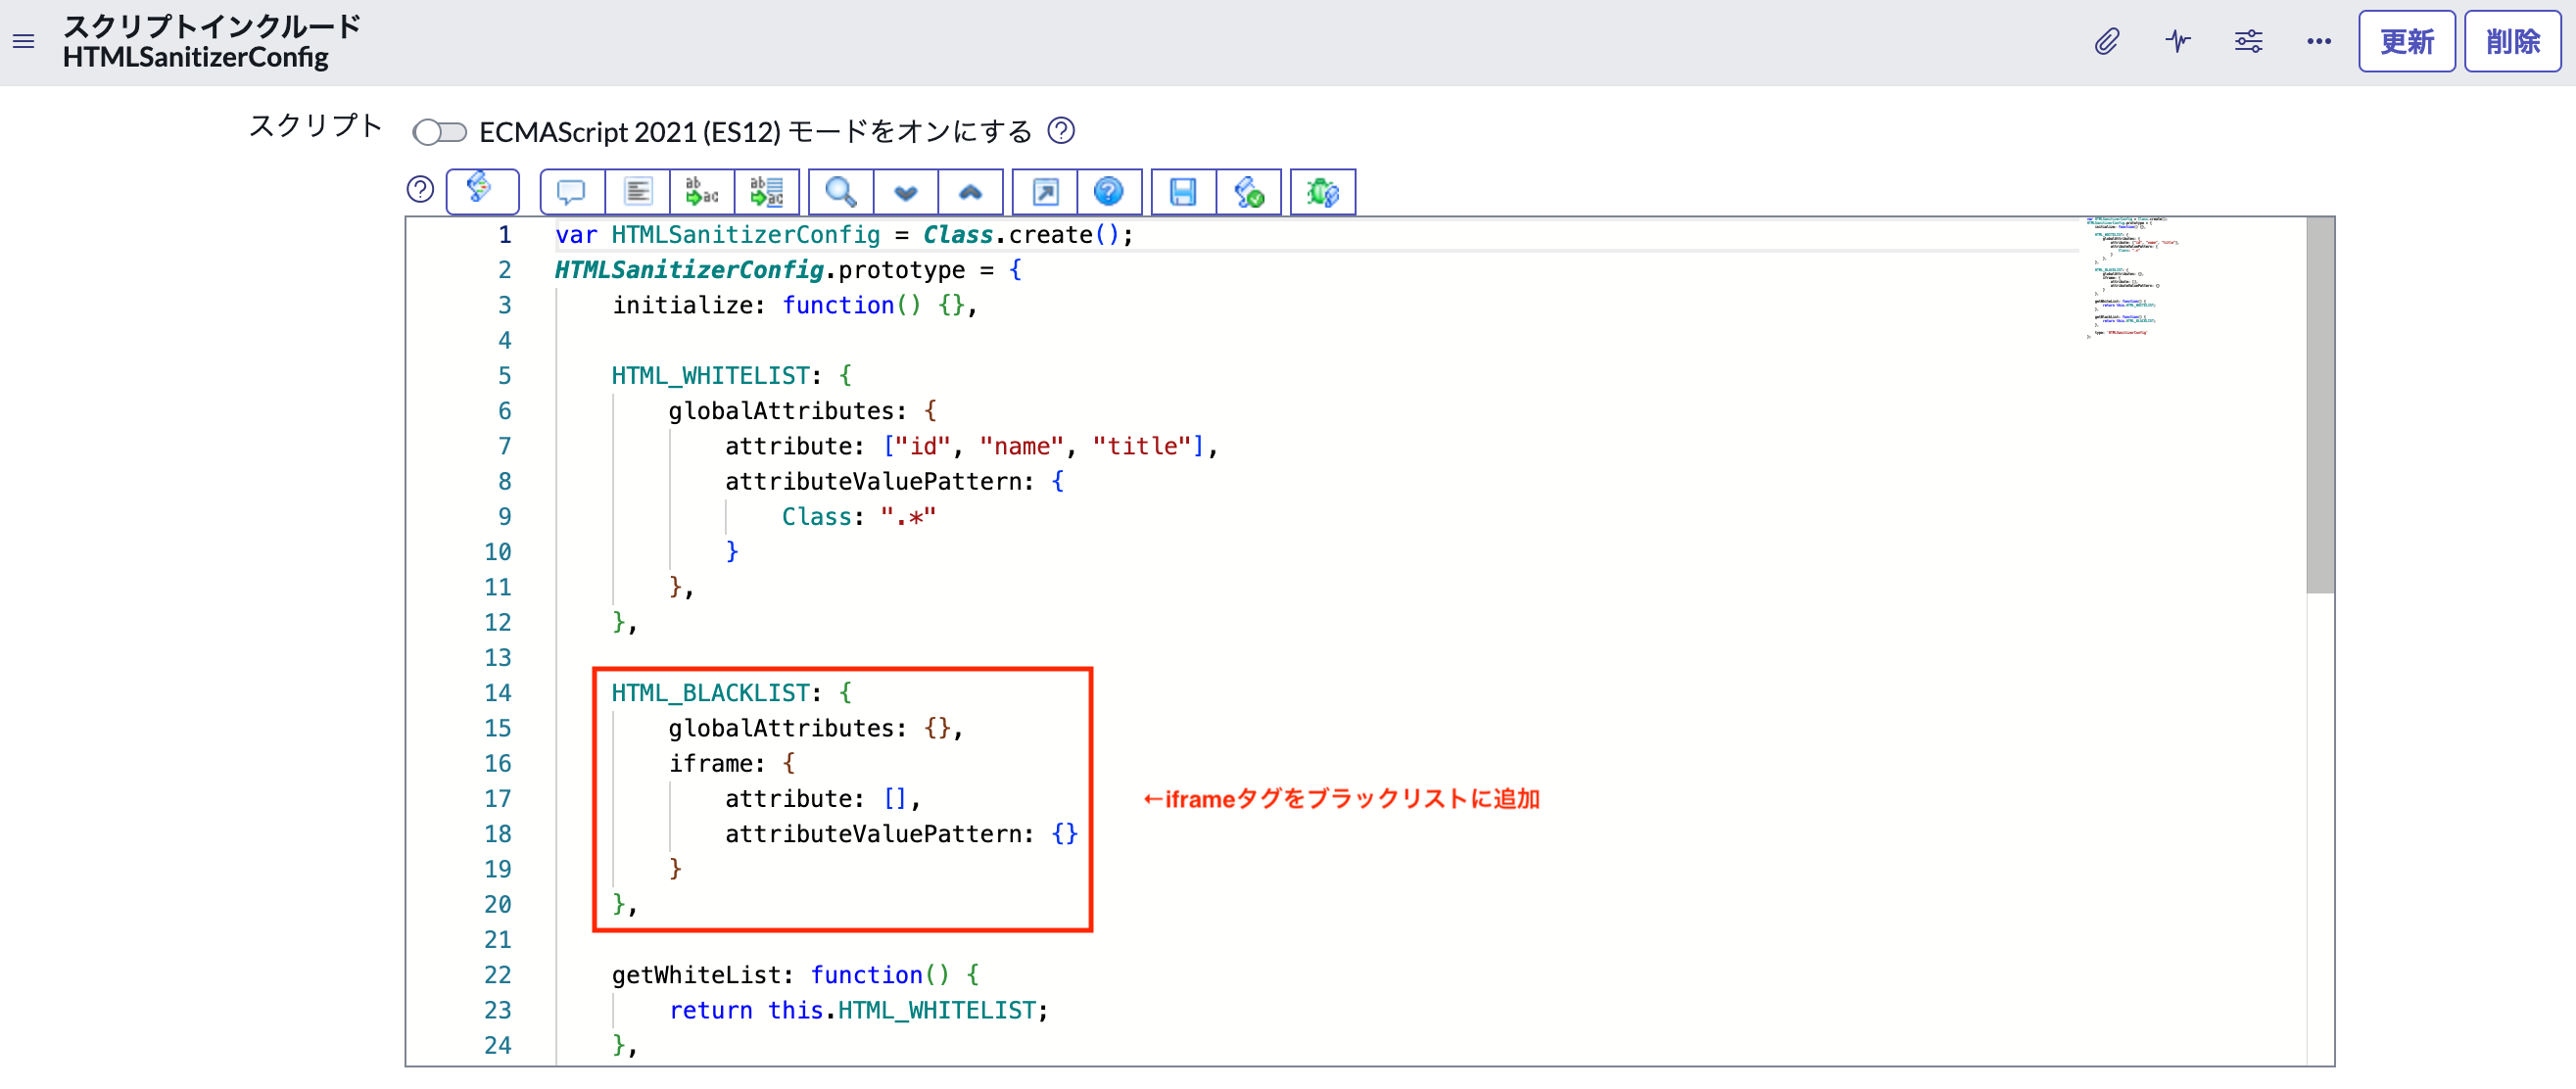Open the hamburger context menu
The height and width of the screenshot is (1089, 2576).
tap(23, 41)
